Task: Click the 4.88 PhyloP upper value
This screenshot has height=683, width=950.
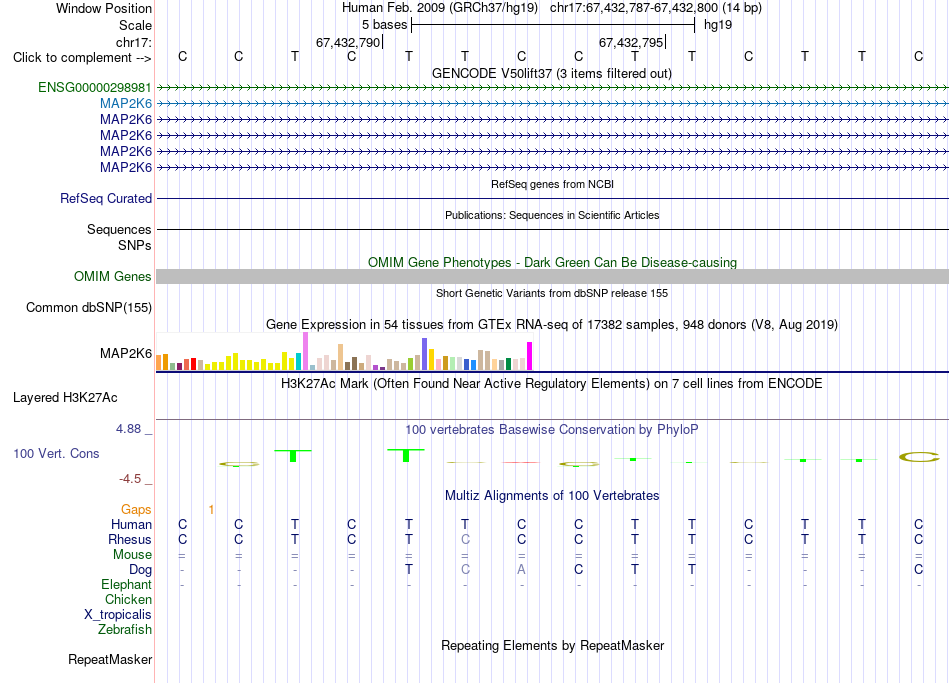Action: pyautogui.click(x=129, y=429)
